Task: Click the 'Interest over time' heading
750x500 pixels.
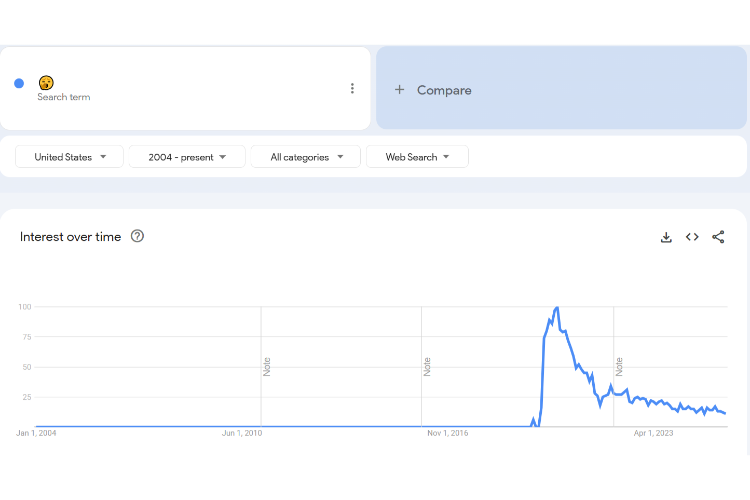Action: 70,237
